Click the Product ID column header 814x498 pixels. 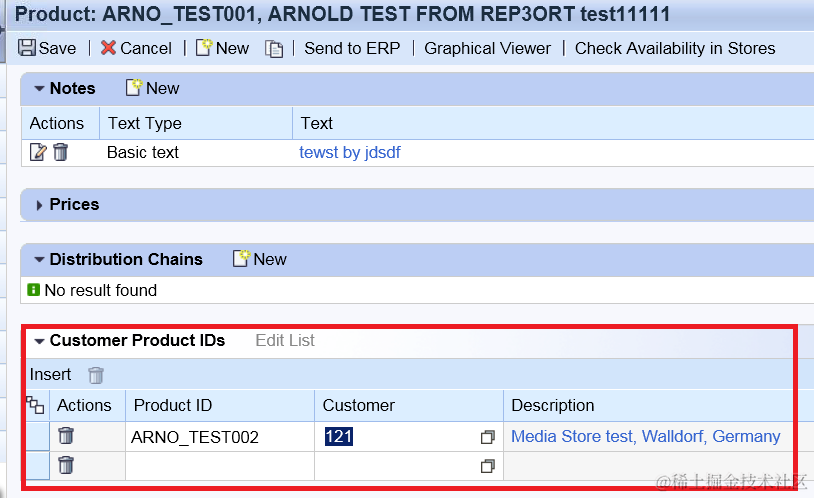coord(173,405)
